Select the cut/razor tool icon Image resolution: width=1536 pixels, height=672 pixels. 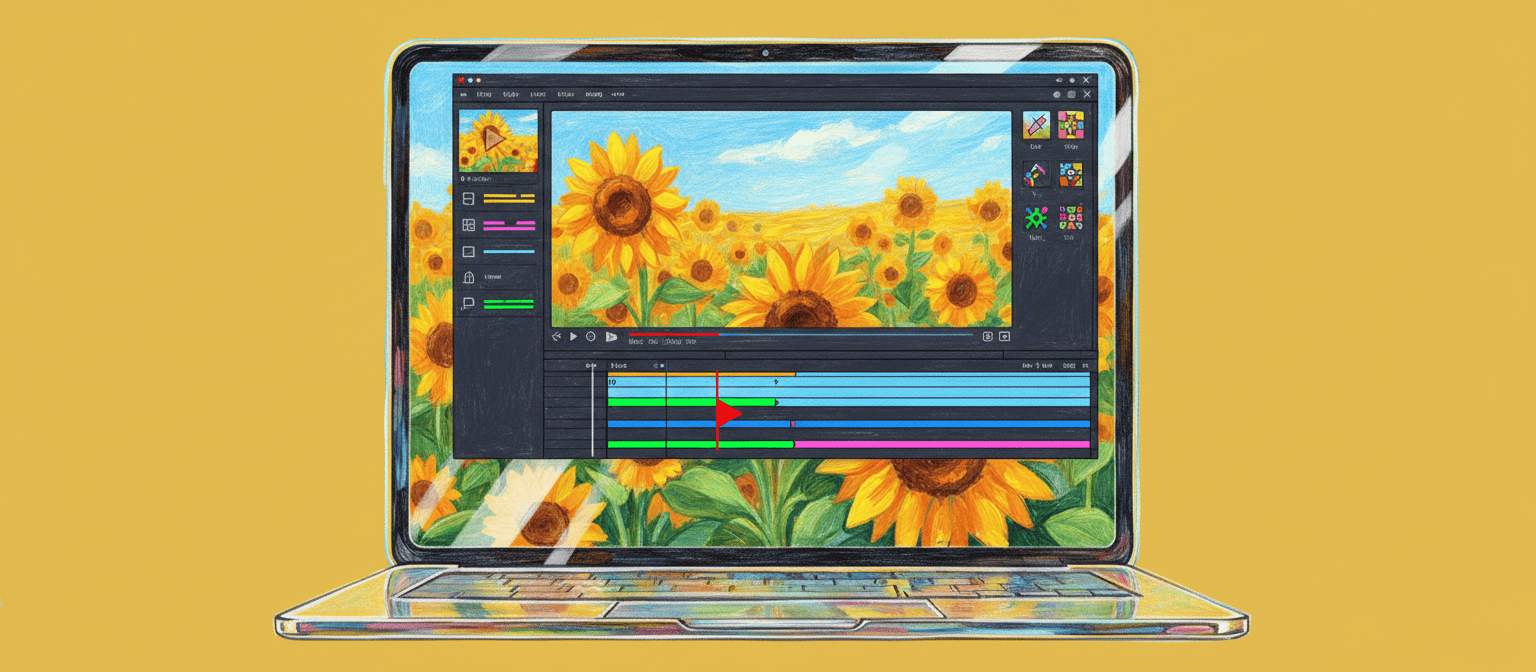click(x=1034, y=126)
